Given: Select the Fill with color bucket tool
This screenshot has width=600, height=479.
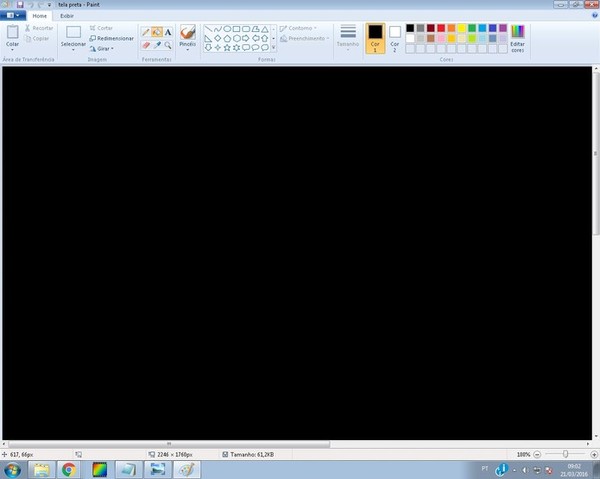Looking at the screenshot, I should 157,32.
